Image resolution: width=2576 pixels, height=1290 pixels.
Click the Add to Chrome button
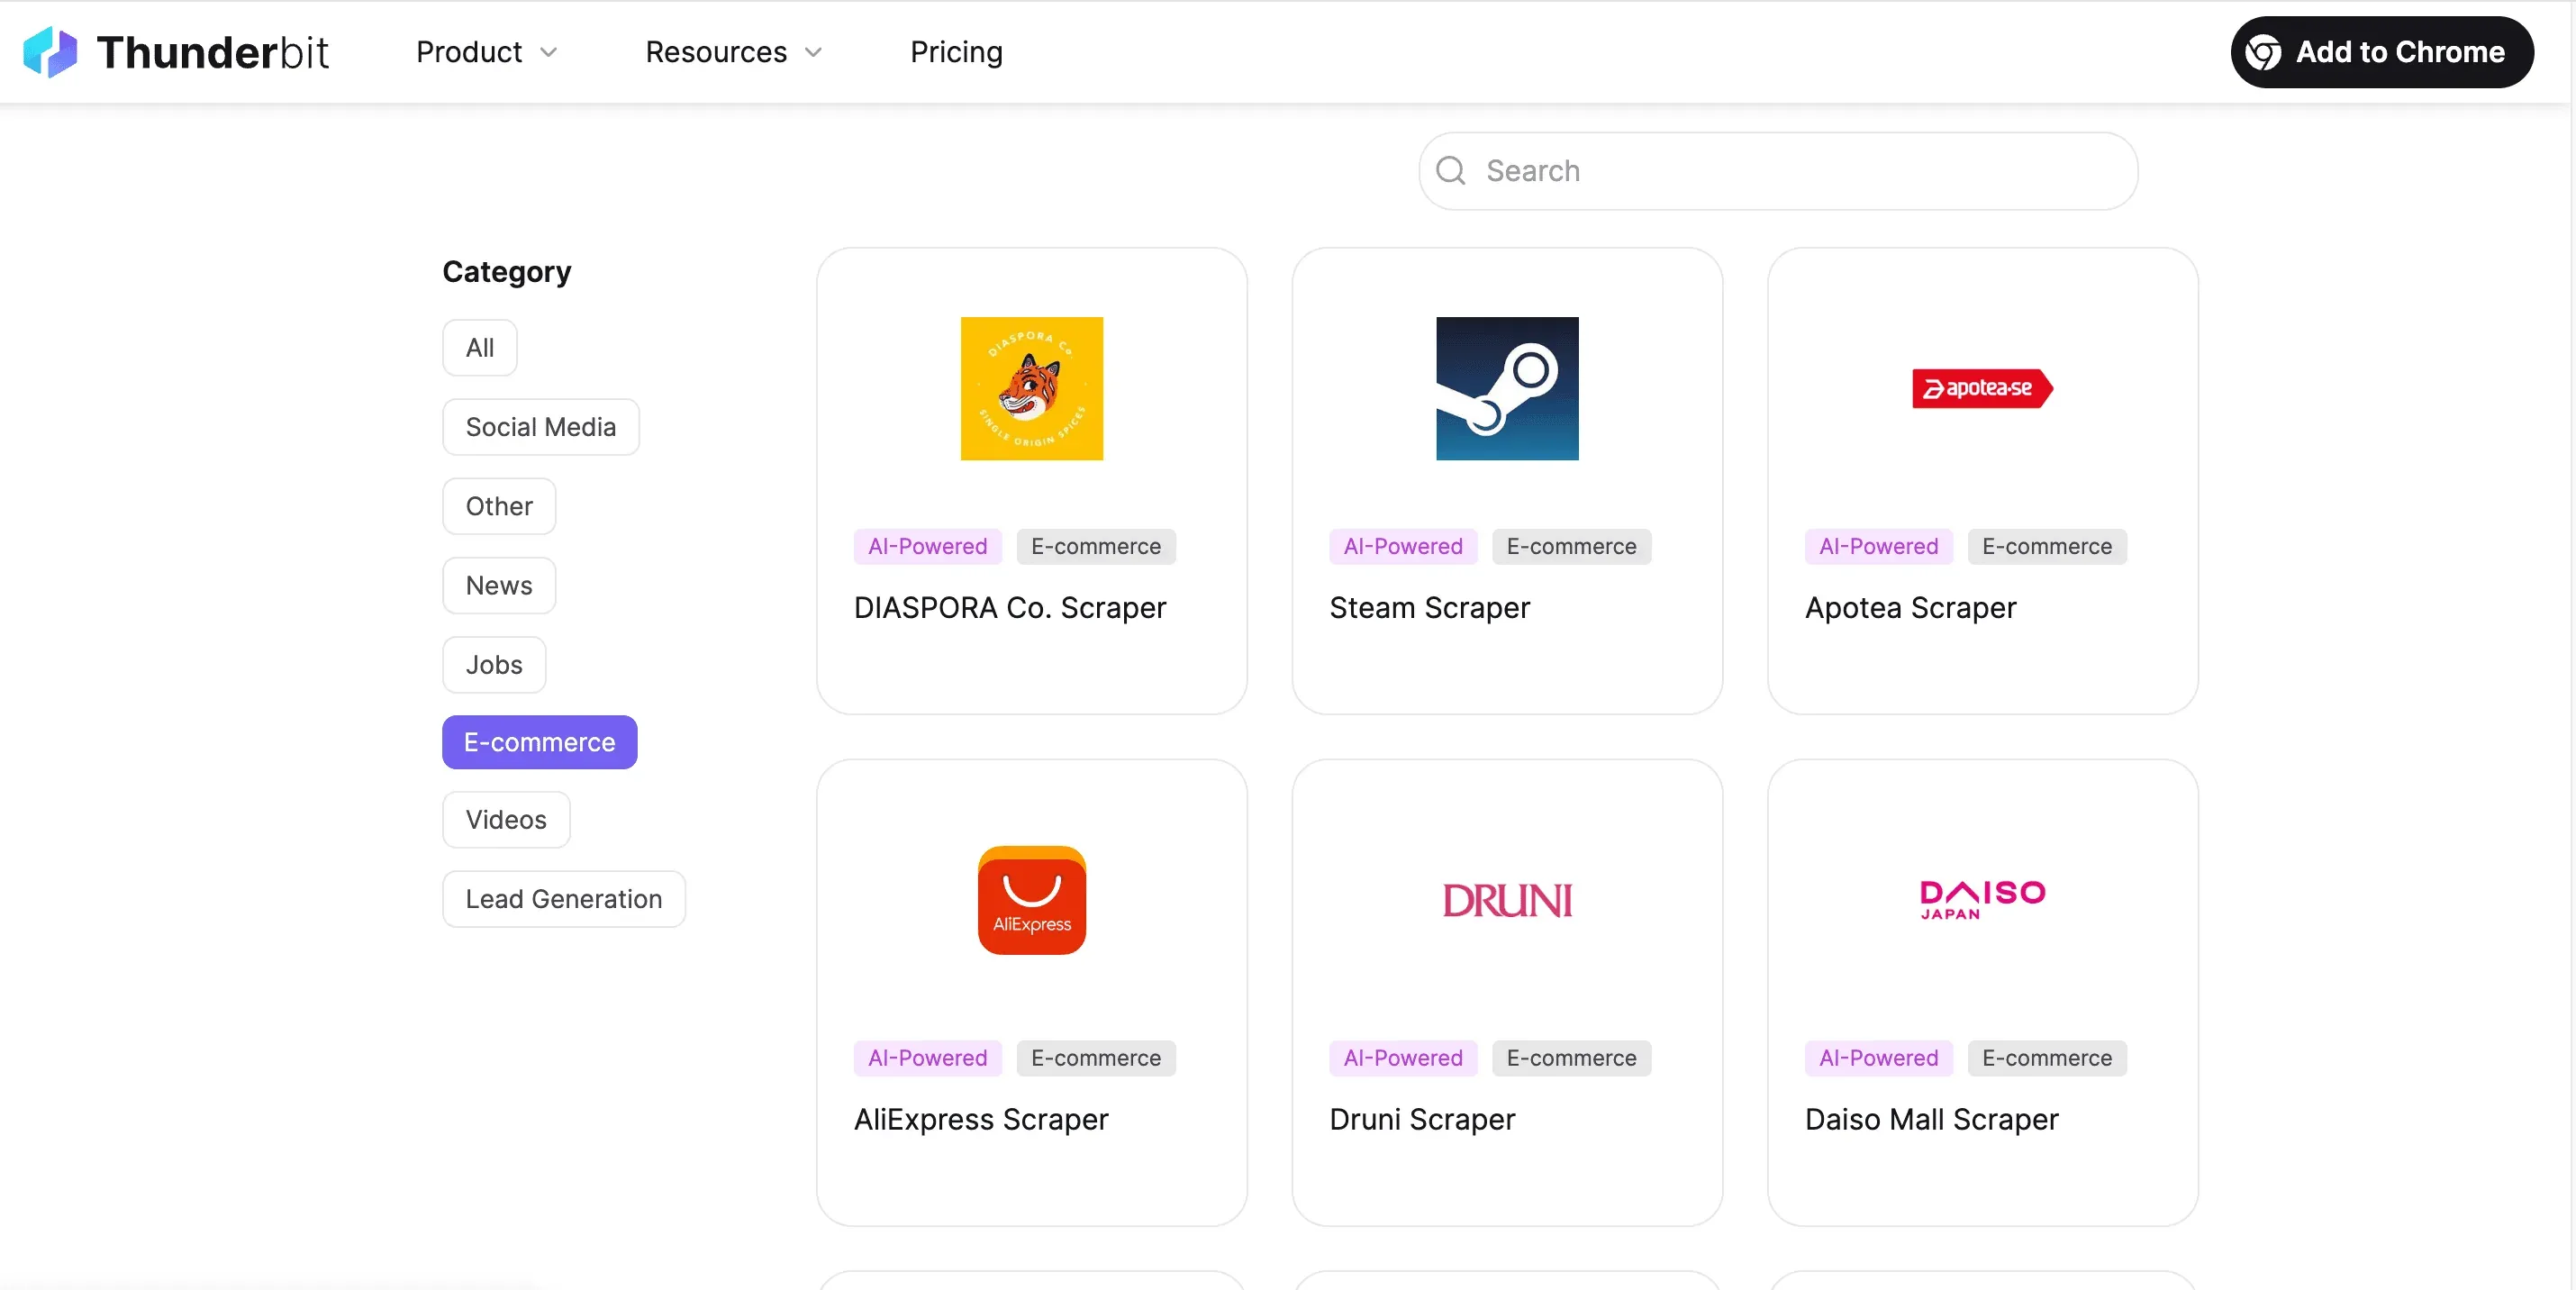[x=2382, y=52]
